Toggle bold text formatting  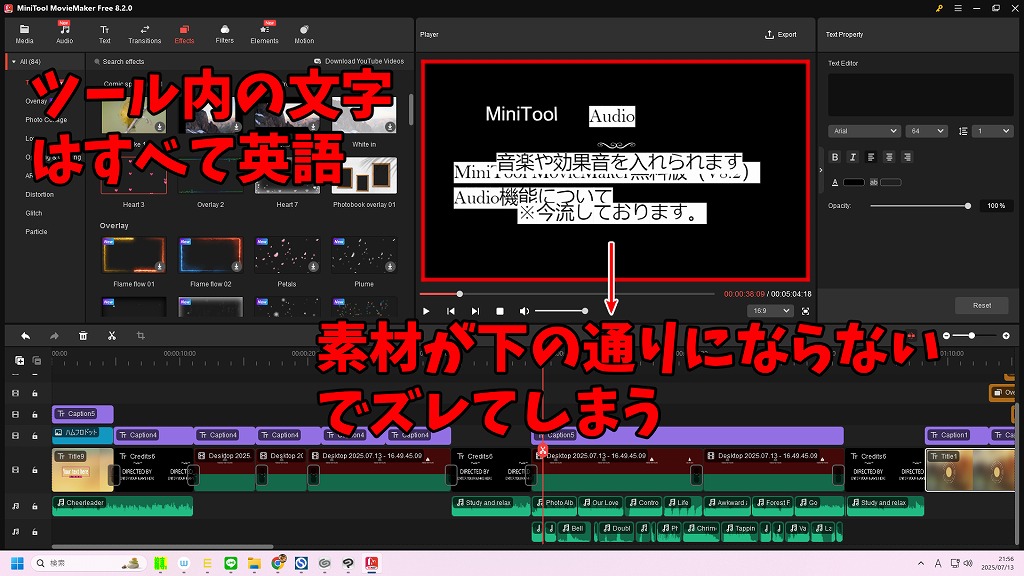point(835,157)
